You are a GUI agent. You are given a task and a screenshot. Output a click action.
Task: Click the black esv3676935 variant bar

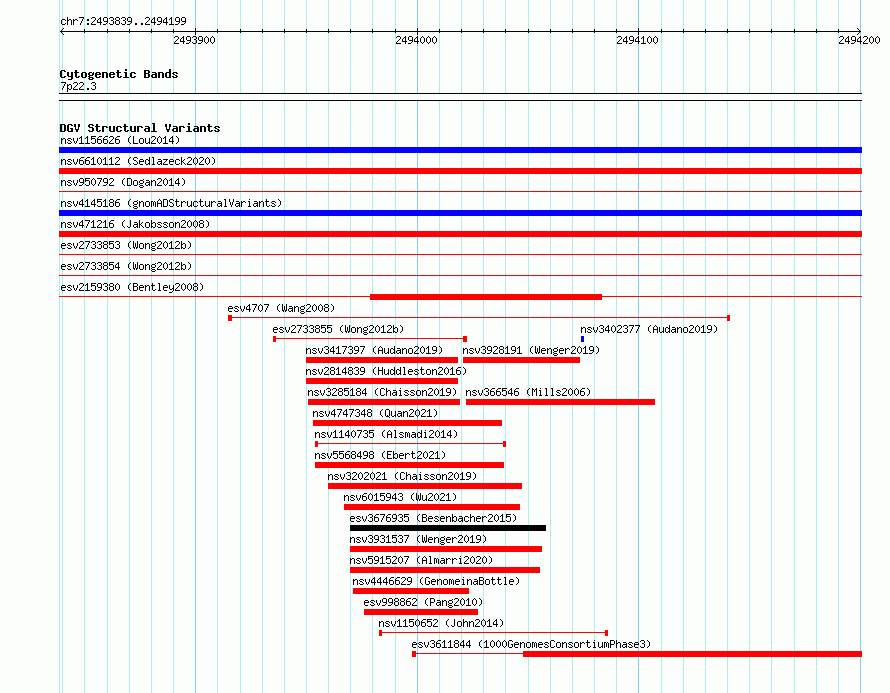coord(448,528)
